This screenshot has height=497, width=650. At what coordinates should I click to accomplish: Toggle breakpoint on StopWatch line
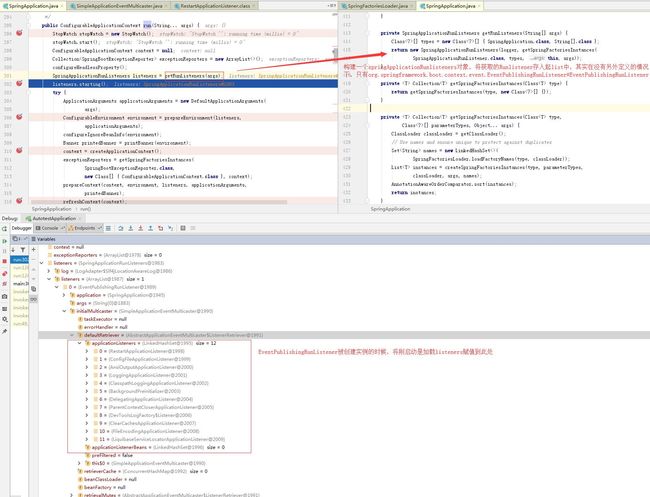point(19,33)
